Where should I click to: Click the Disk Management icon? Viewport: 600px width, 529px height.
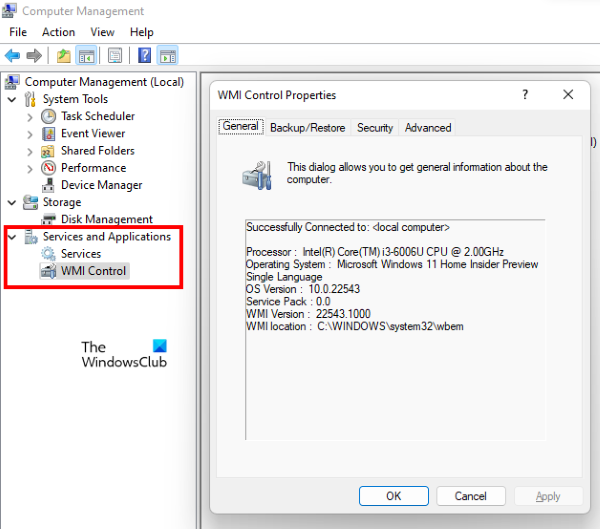tap(49, 220)
